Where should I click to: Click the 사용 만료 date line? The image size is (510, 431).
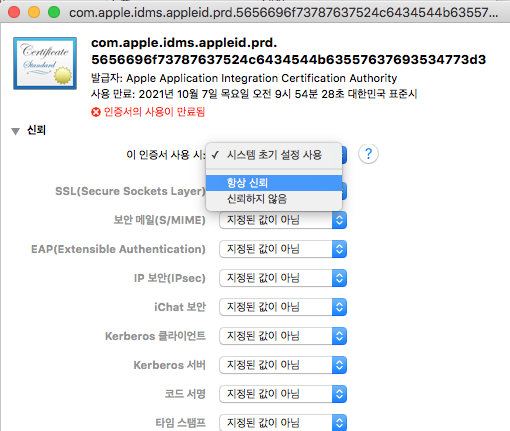254,94
